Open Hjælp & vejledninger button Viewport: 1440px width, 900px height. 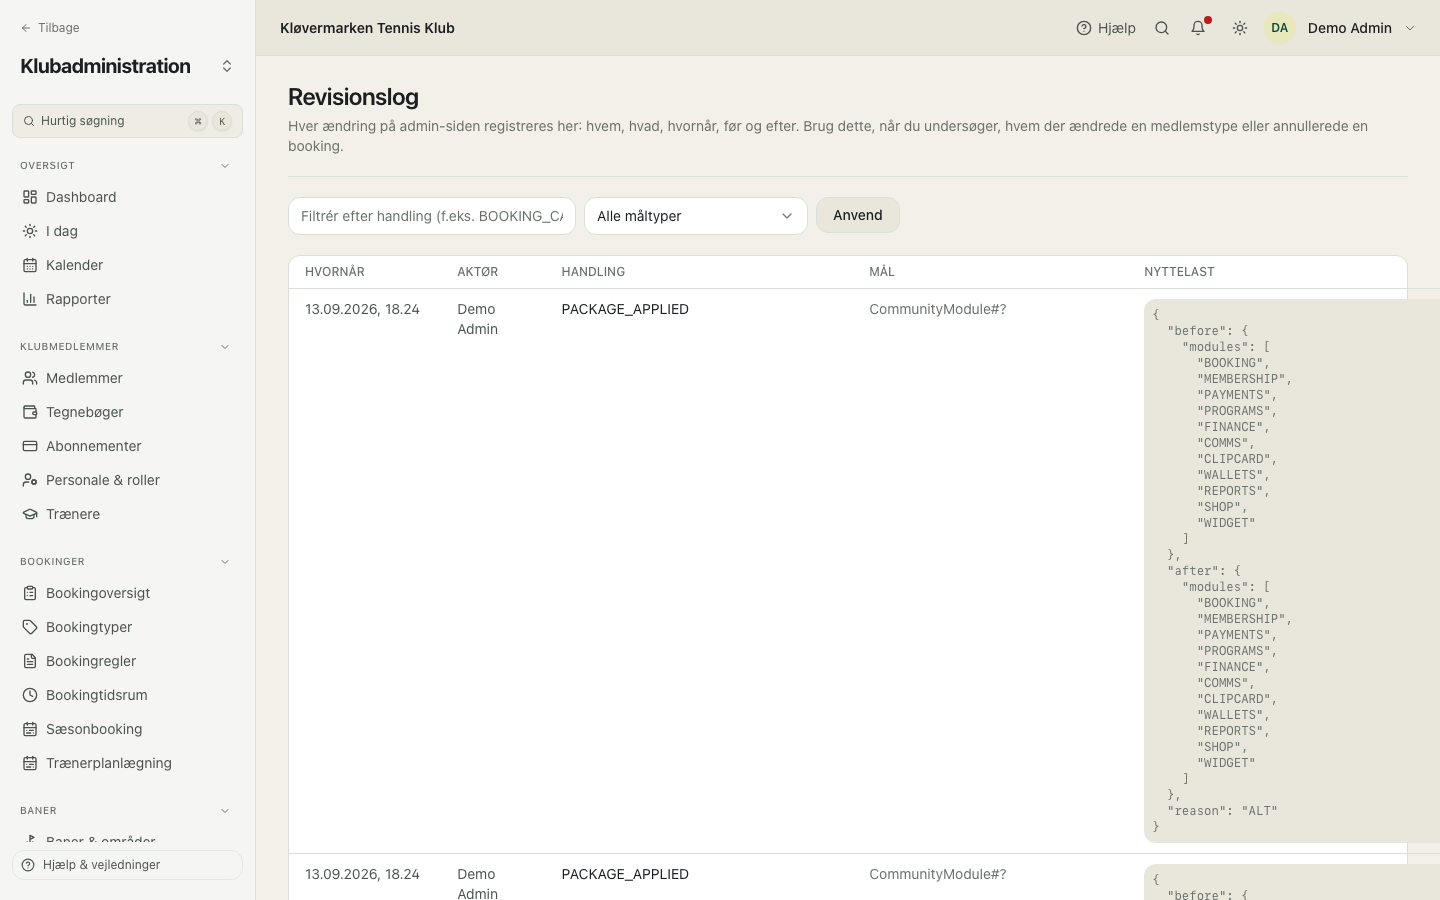point(127,865)
